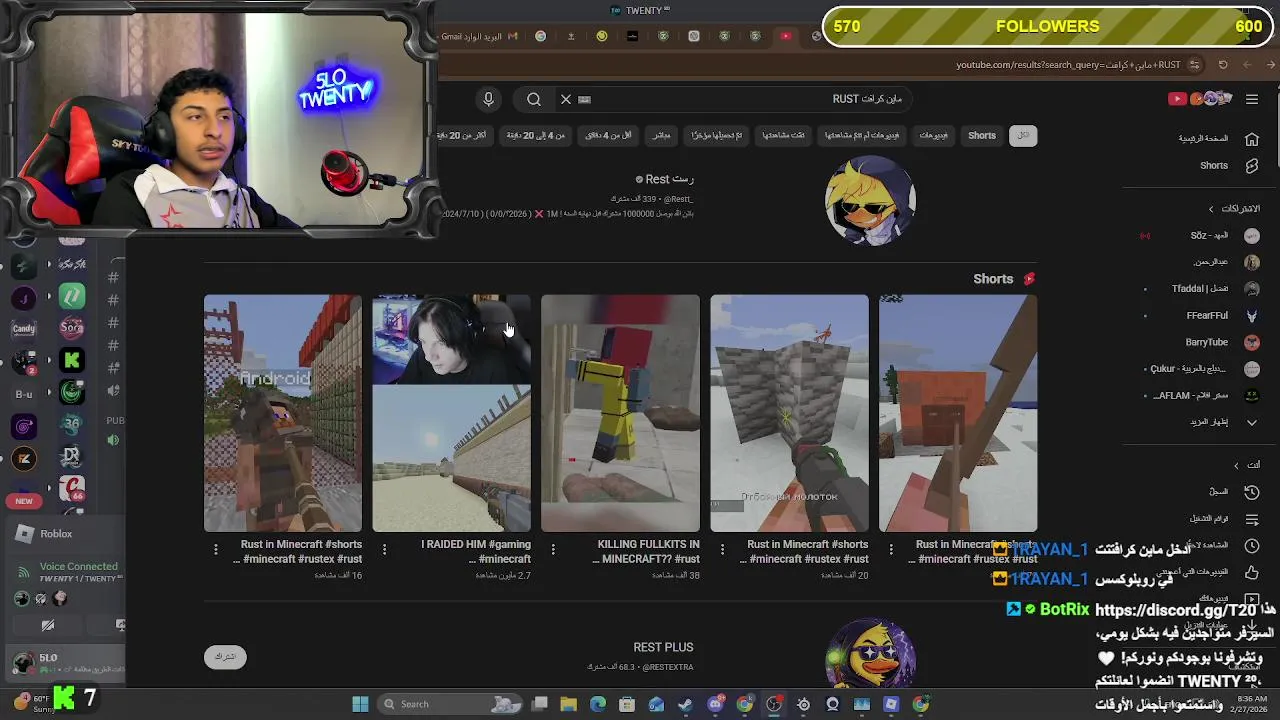Open three-dot menu of the 16-thousand-views Rust in Minecraft short

[x=215, y=549]
